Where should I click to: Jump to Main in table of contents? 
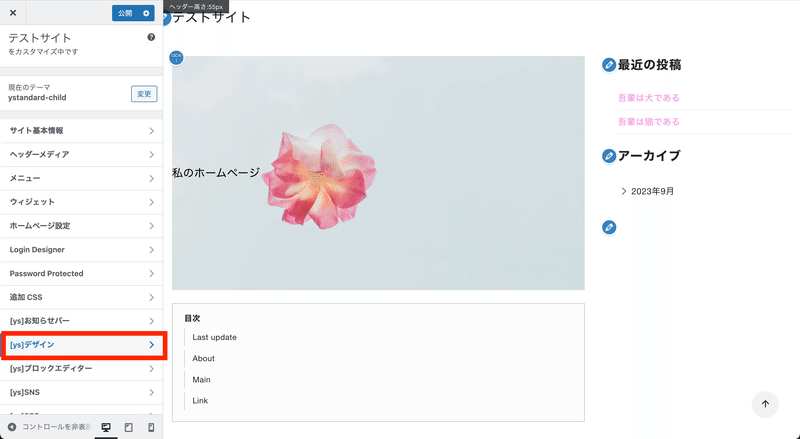(x=201, y=380)
